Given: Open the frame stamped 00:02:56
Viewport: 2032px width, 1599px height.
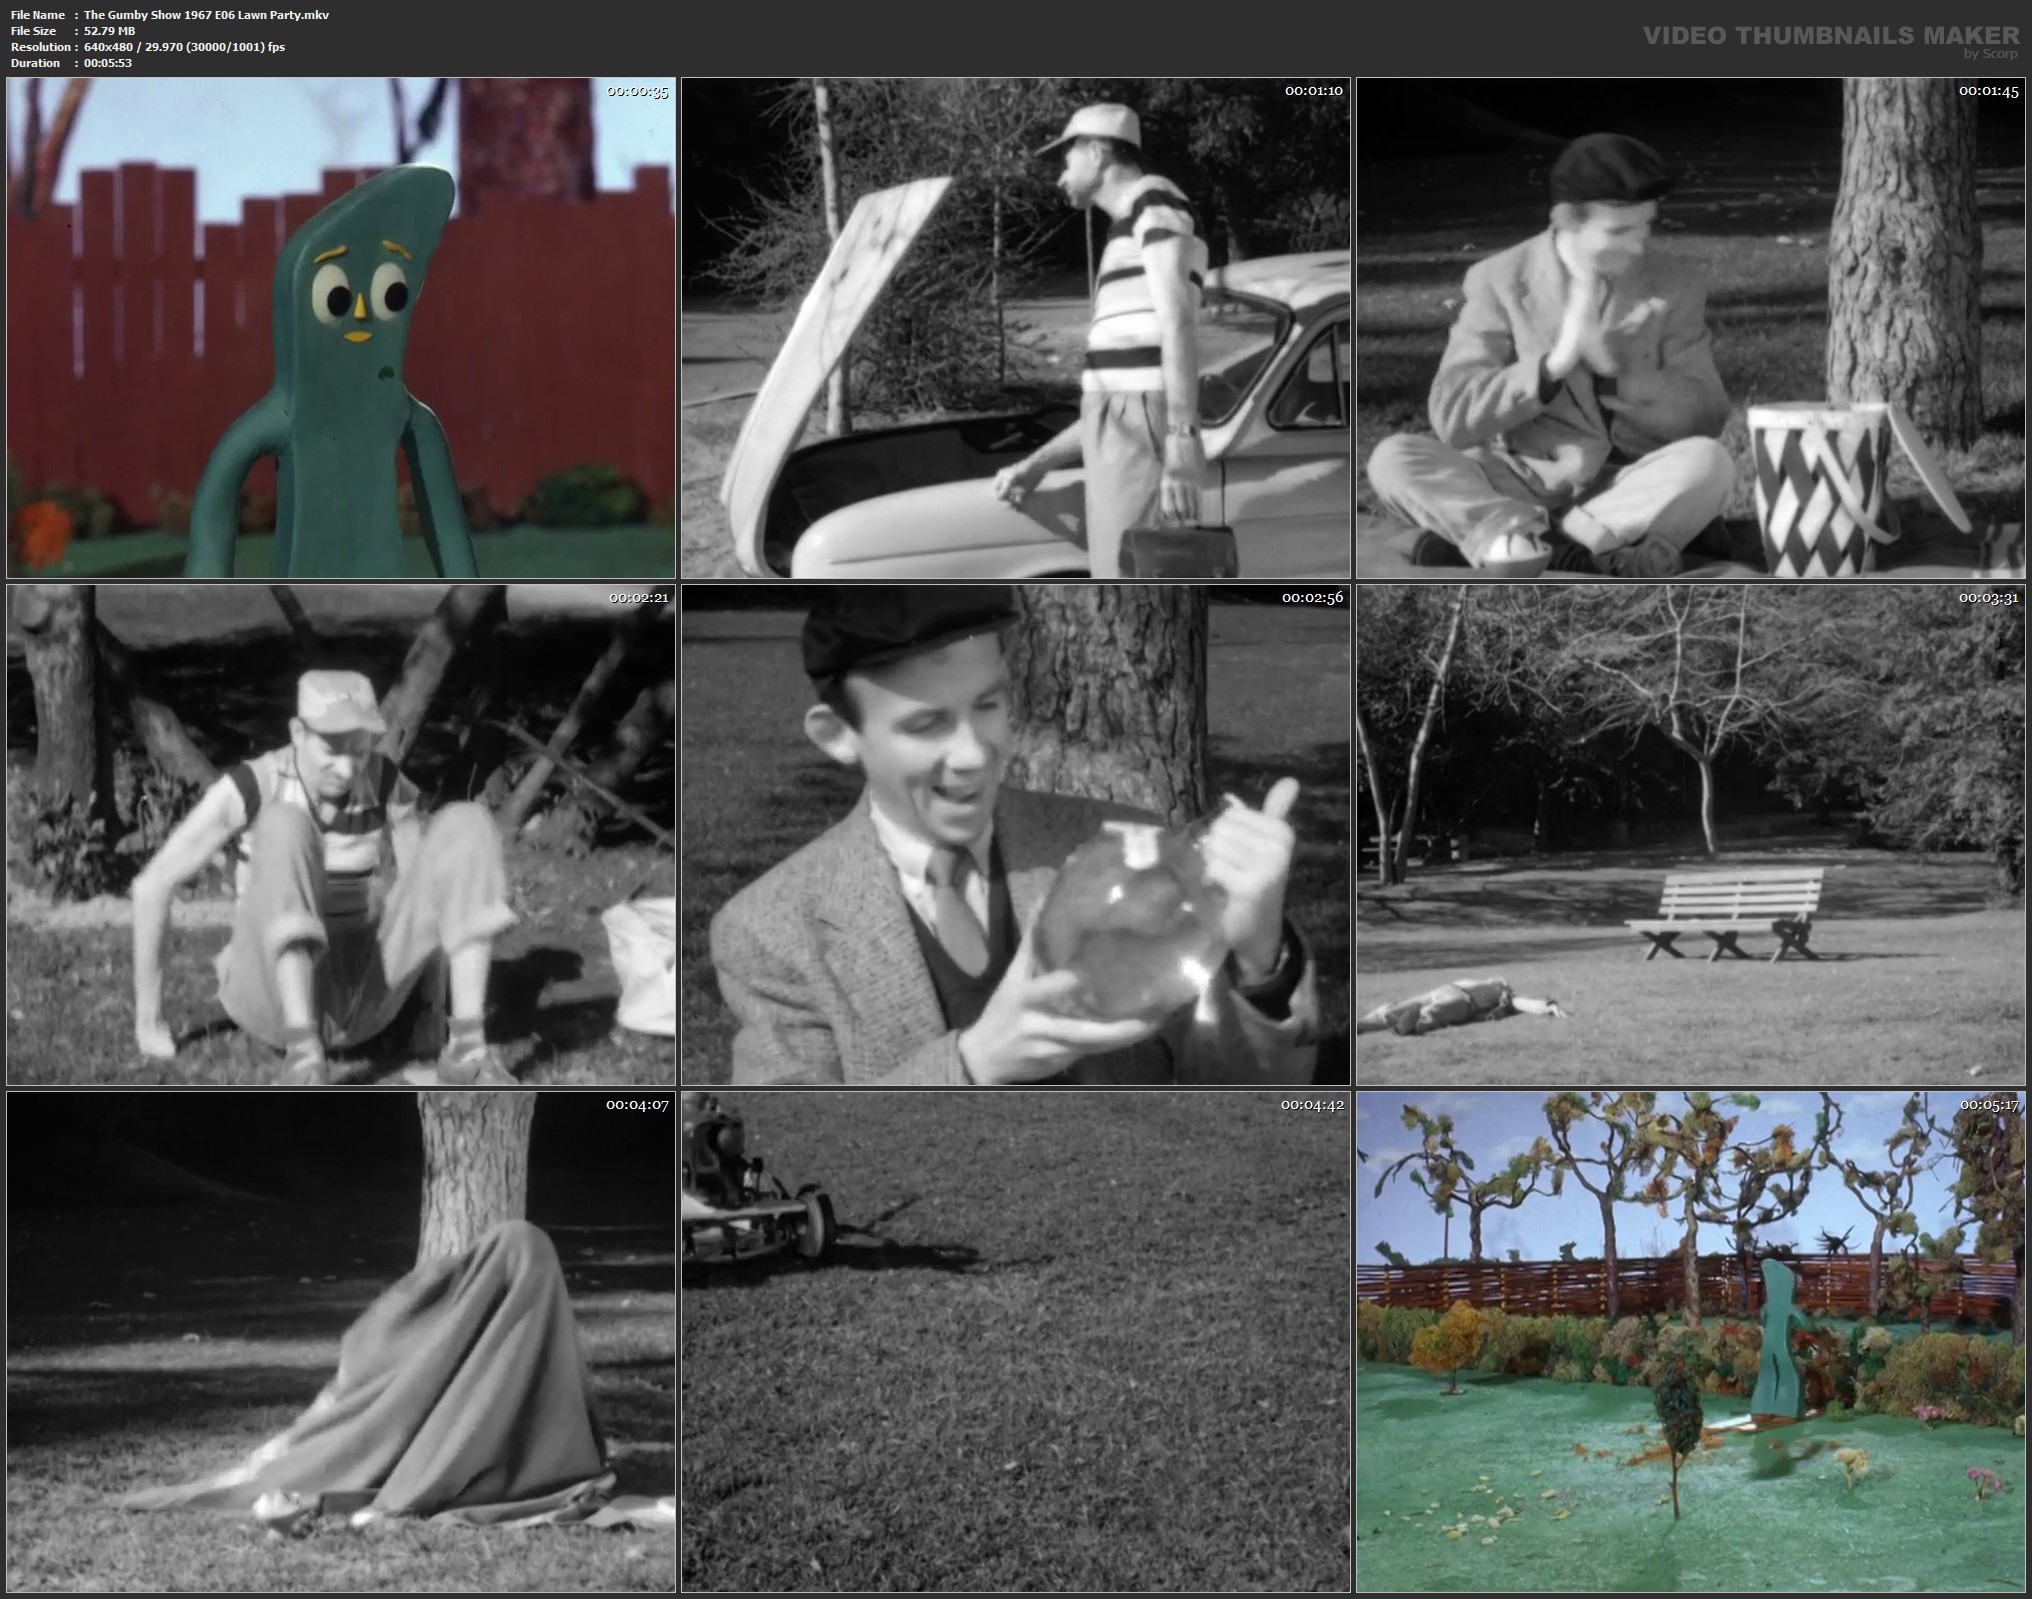Looking at the screenshot, I should coord(1016,835).
